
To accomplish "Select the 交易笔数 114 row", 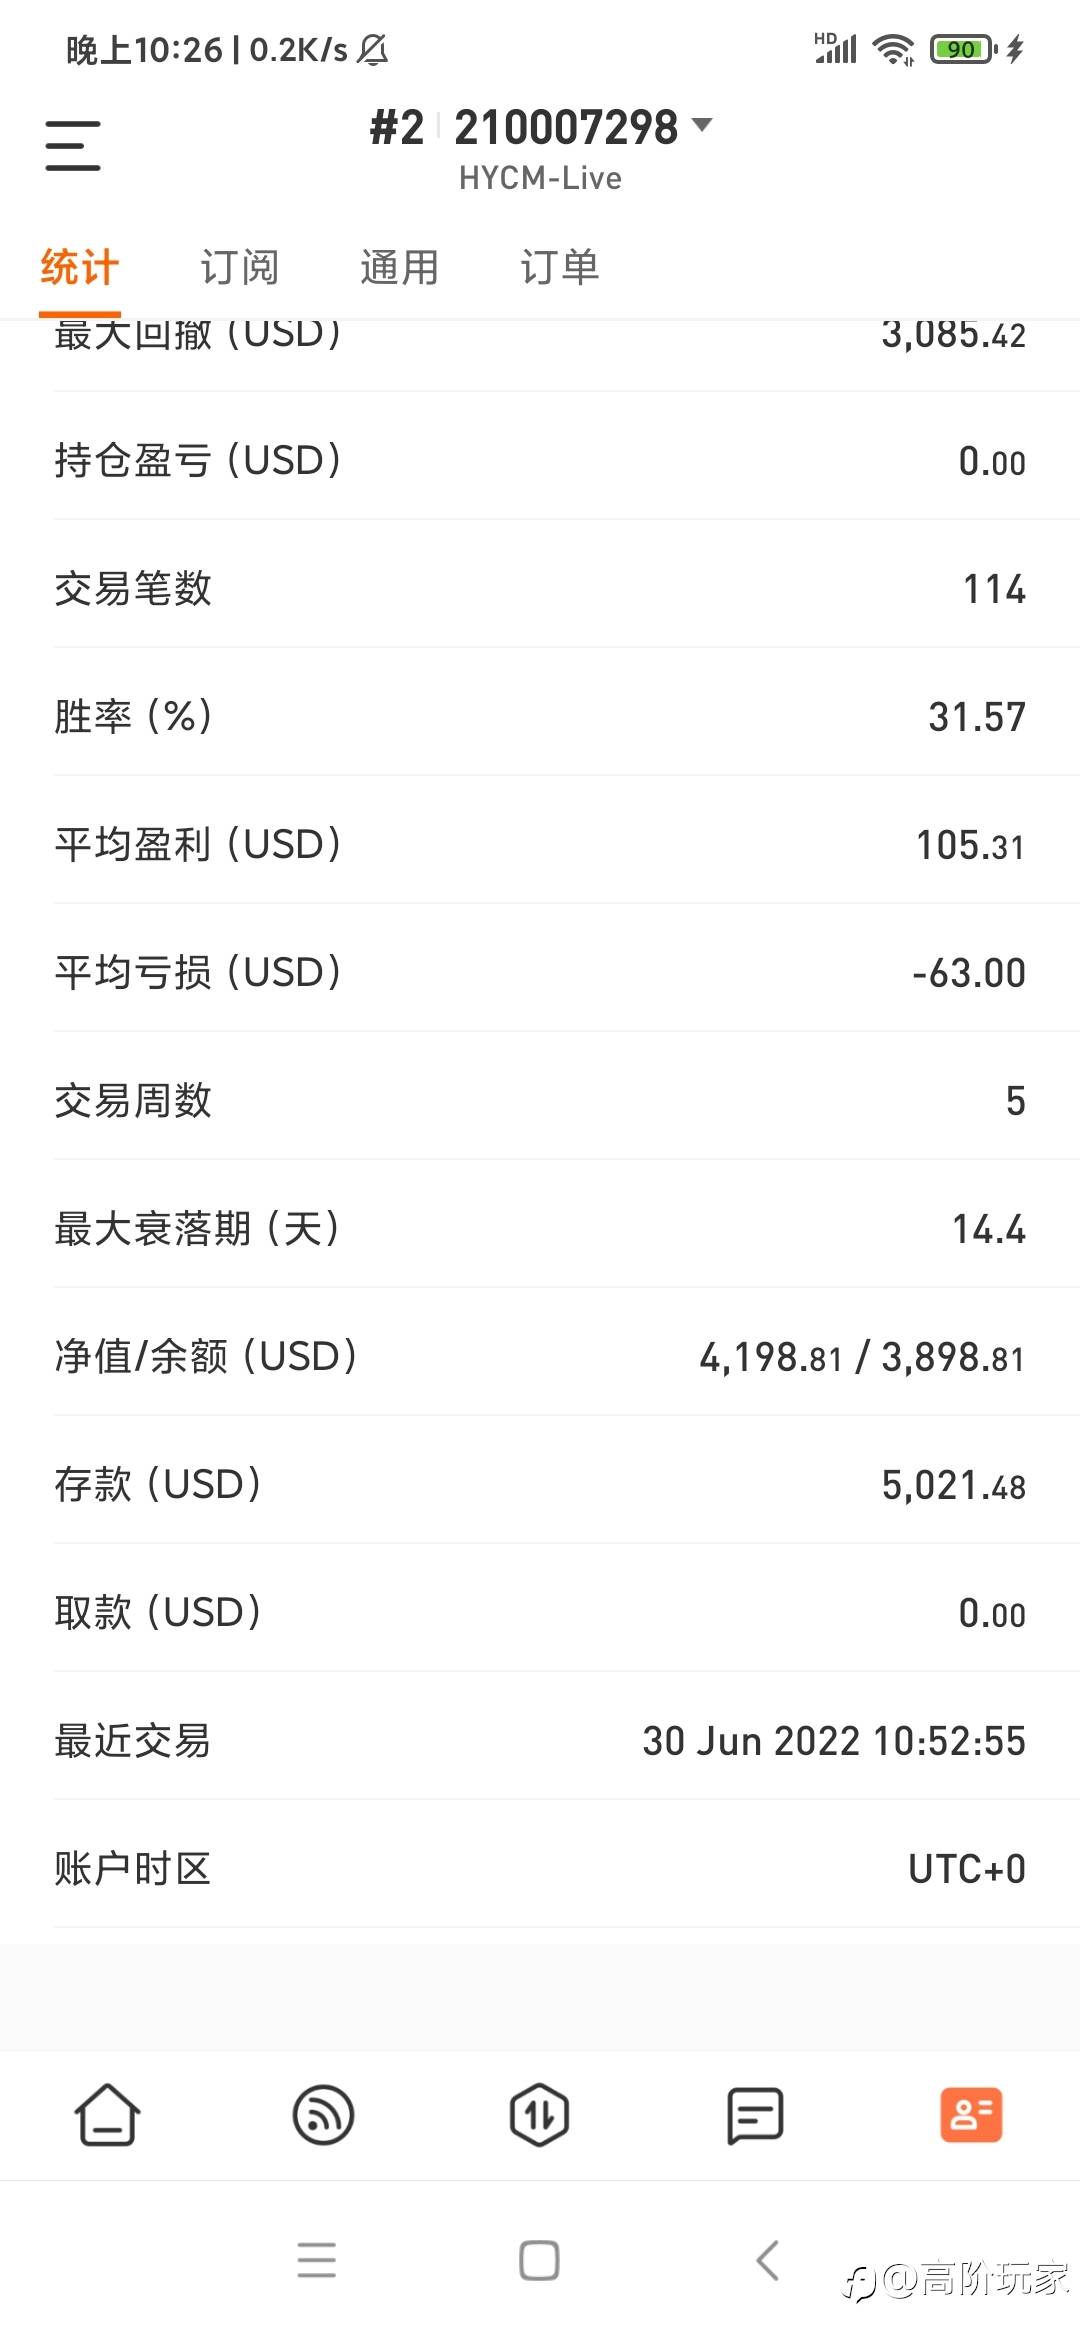I will [540, 588].
